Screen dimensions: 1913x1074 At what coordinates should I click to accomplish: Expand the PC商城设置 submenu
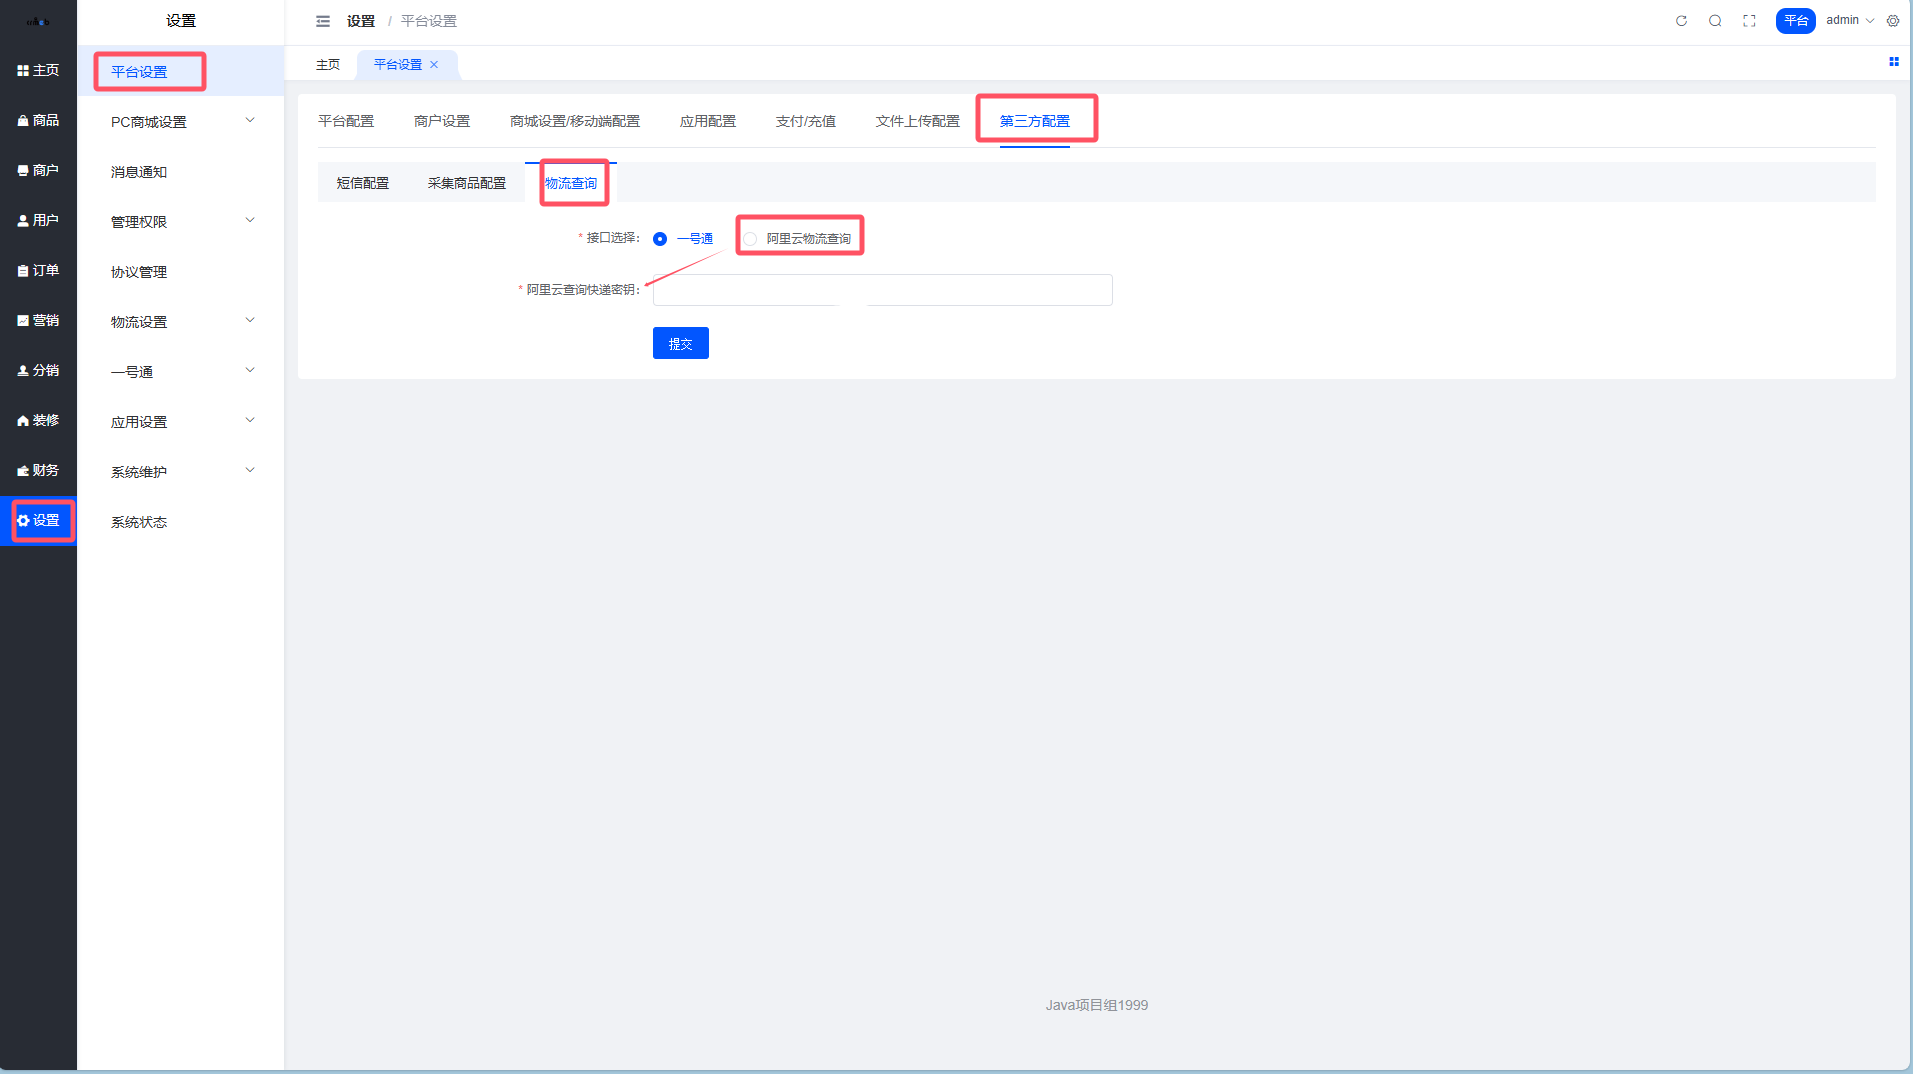(x=180, y=122)
